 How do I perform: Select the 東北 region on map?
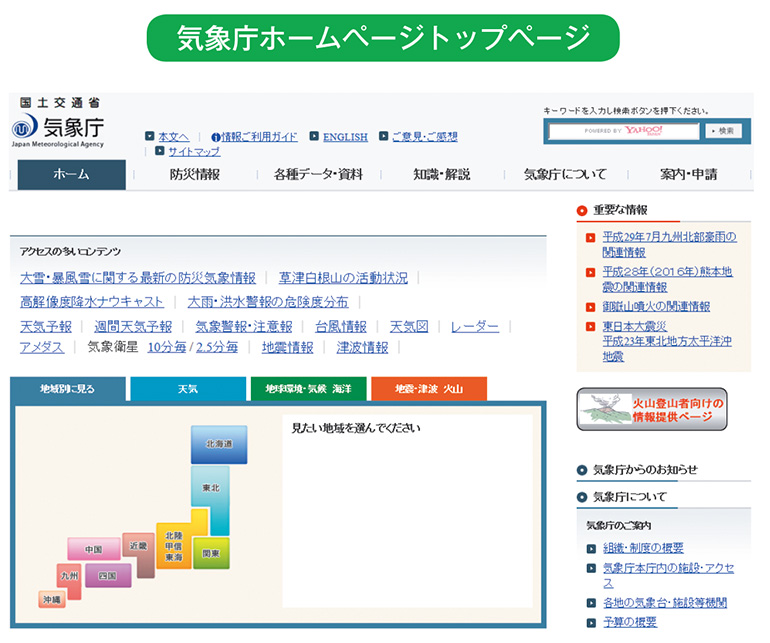point(209,488)
